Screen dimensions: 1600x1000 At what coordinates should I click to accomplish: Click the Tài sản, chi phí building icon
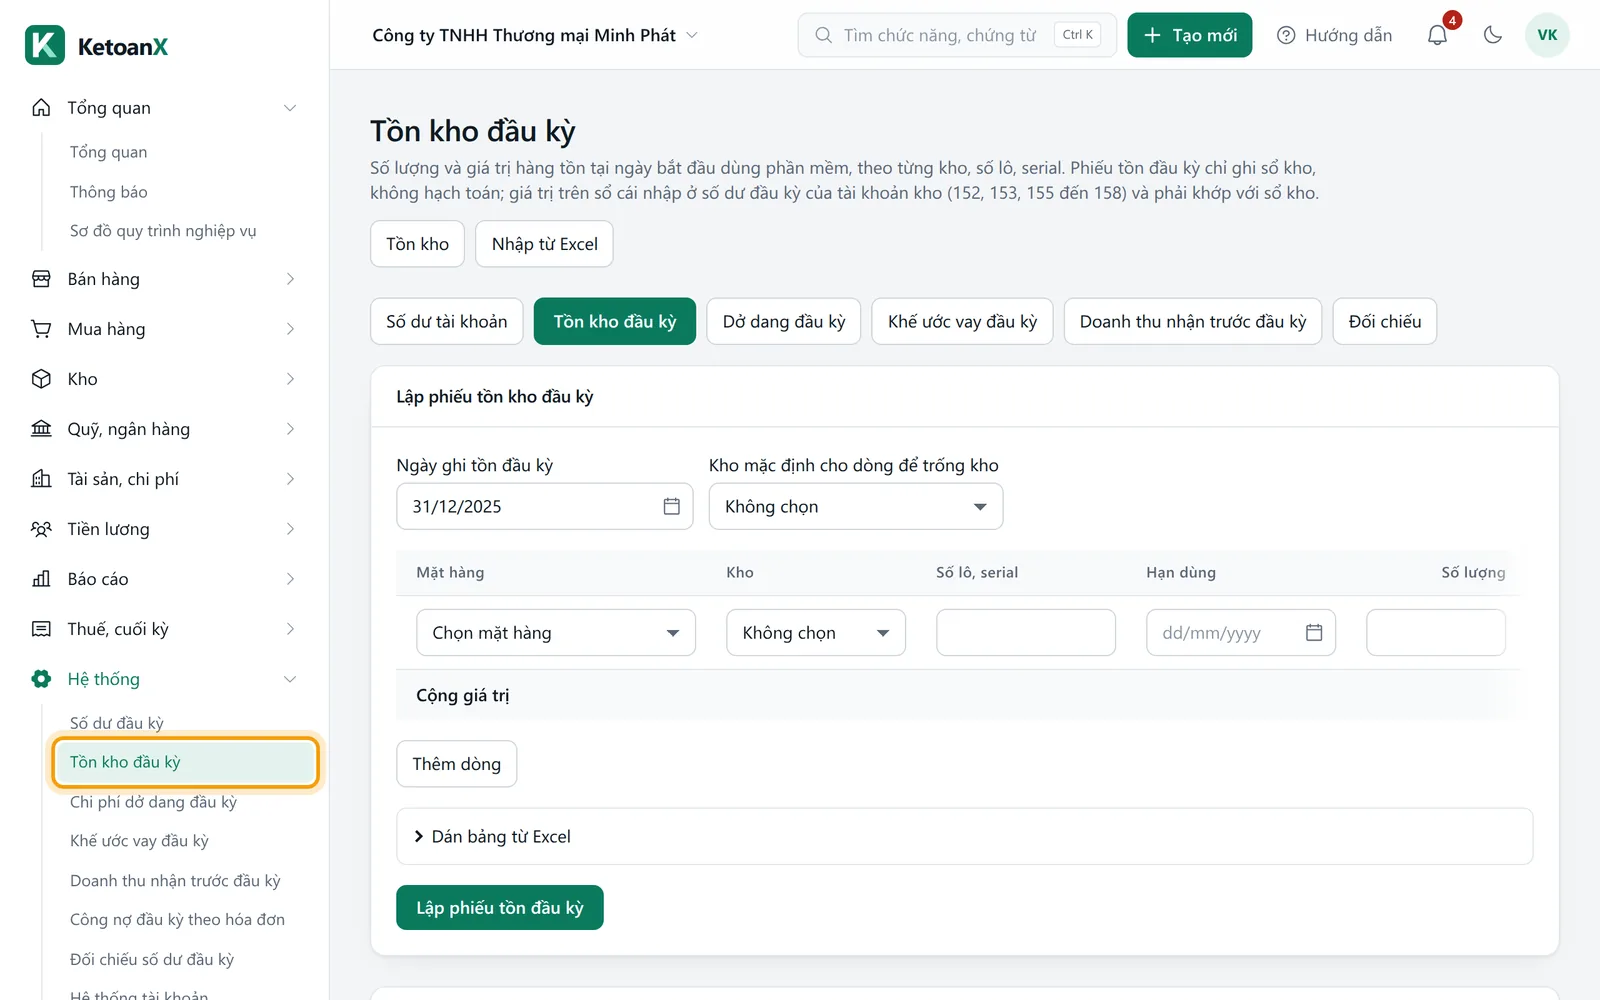pos(41,479)
